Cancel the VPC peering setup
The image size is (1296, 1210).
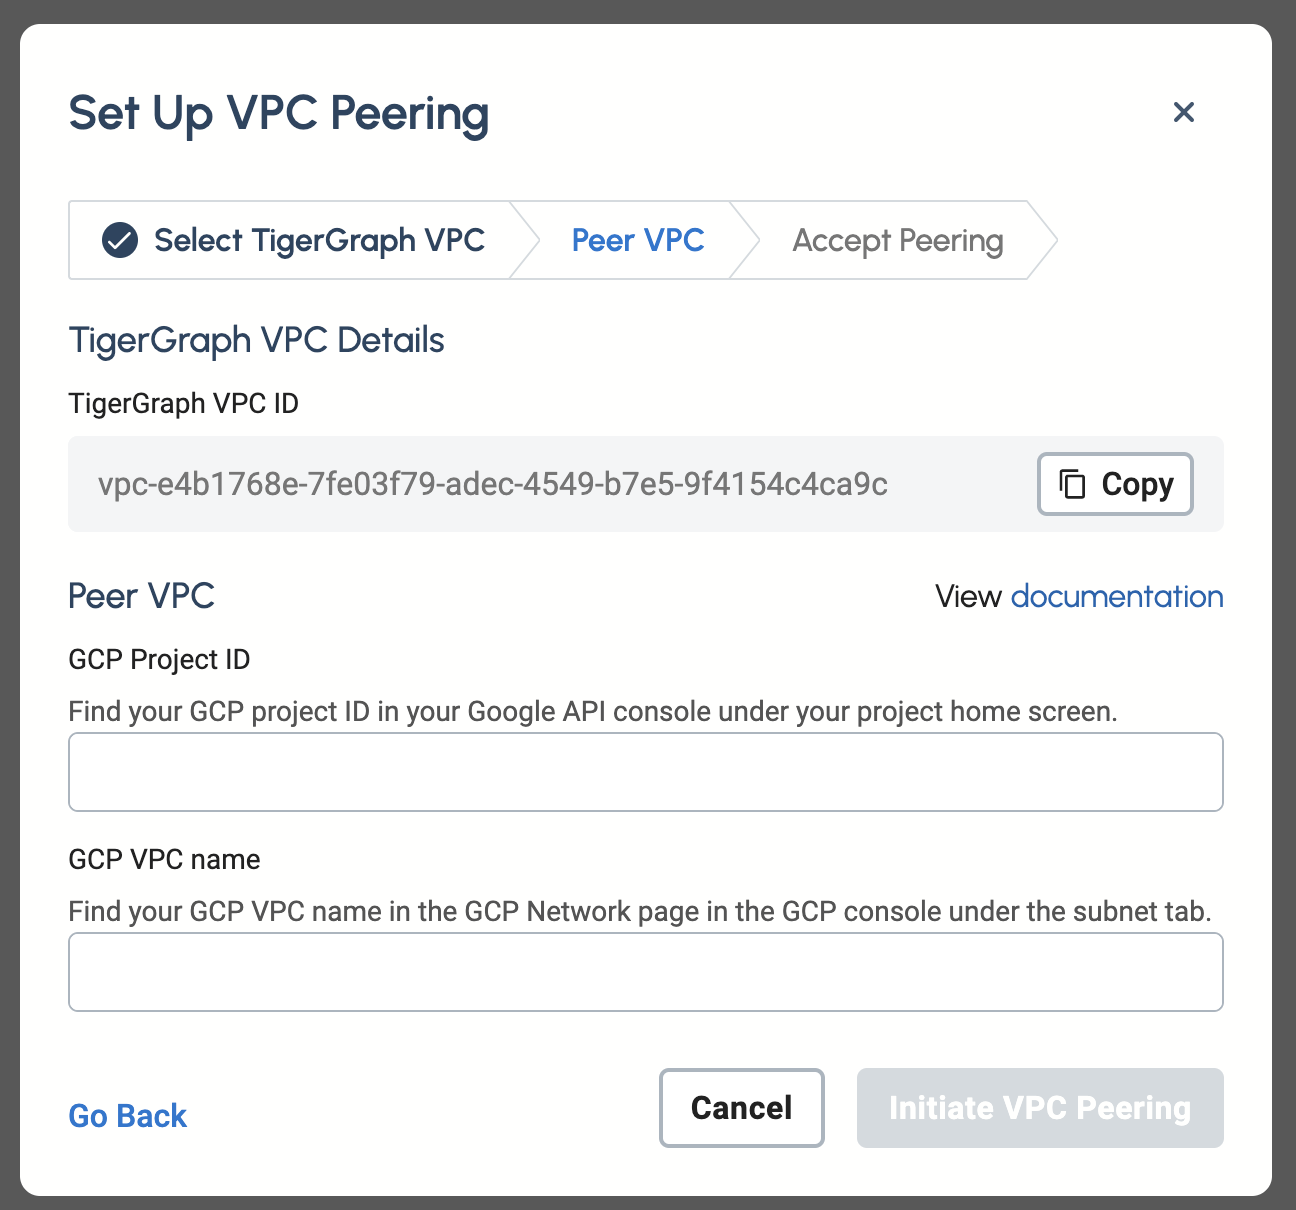click(x=741, y=1108)
